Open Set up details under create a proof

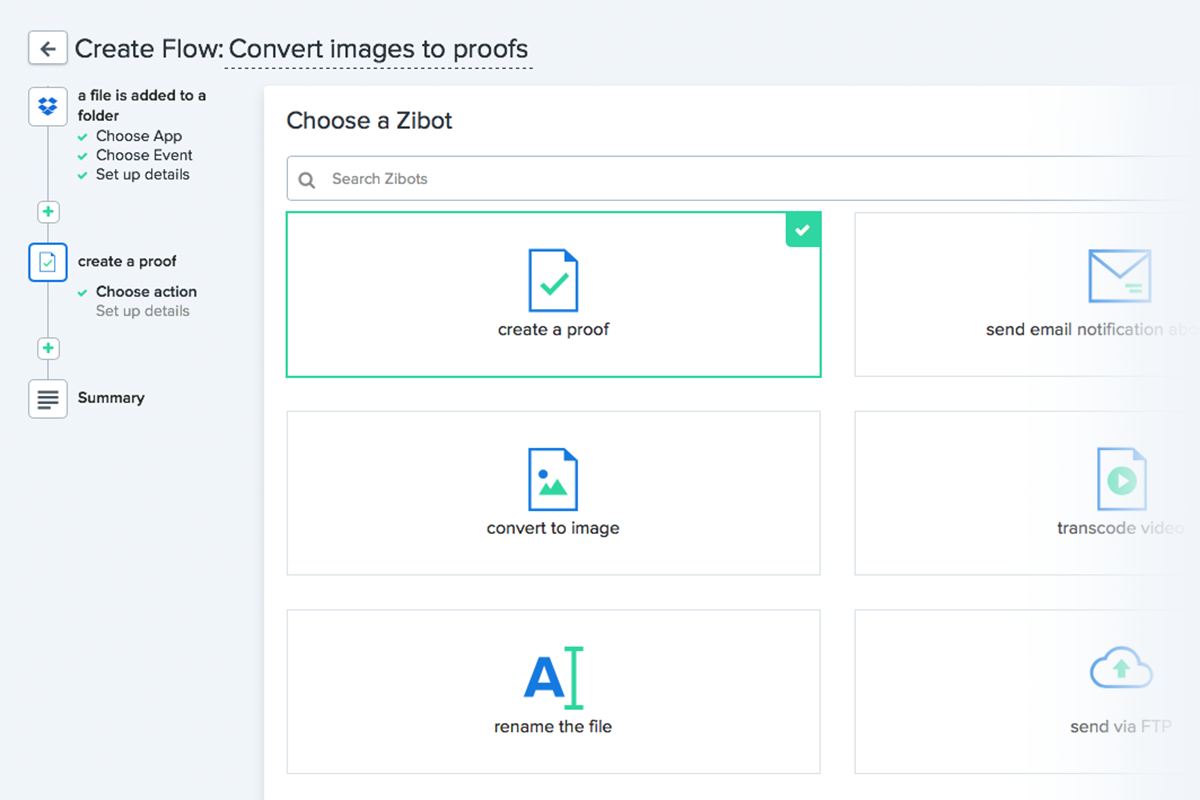(x=141, y=311)
